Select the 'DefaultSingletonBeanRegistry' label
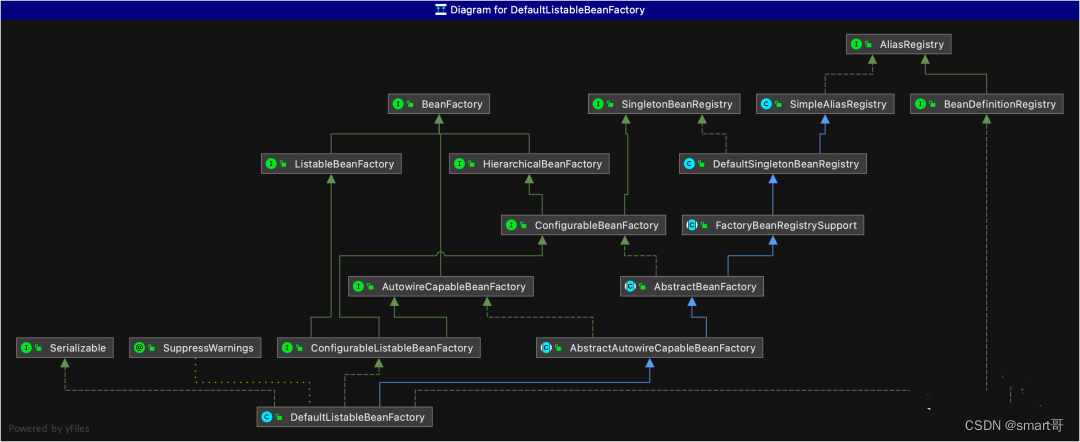Viewport: 1080px width, 442px height. tap(785, 164)
